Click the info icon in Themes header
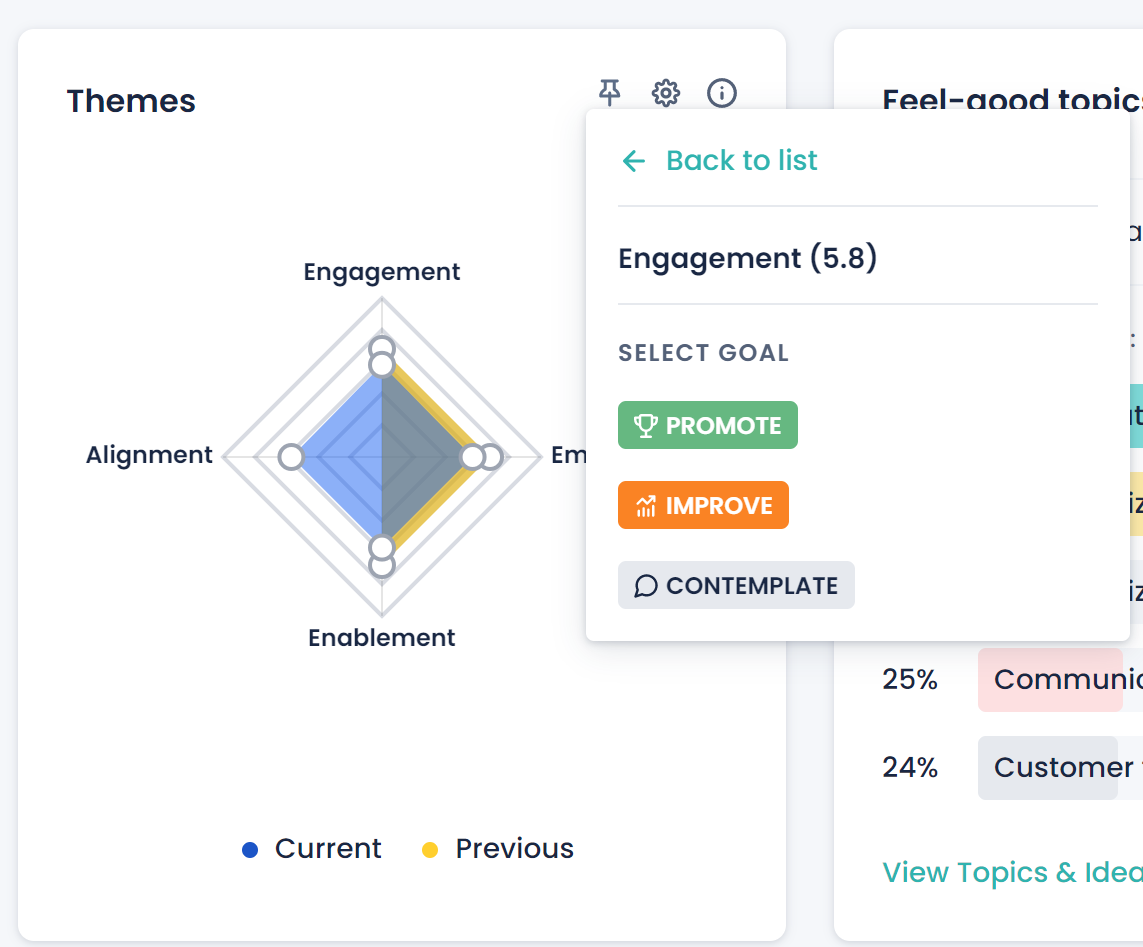The width and height of the screenshot is (1143, 947). click(722, 93)
